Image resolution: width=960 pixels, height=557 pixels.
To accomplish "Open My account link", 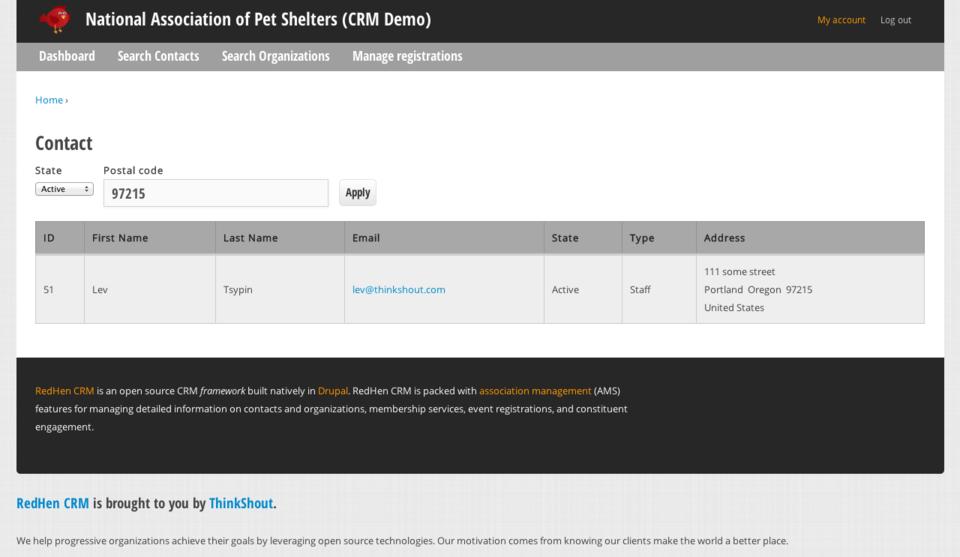I will [x=841, y=20].
